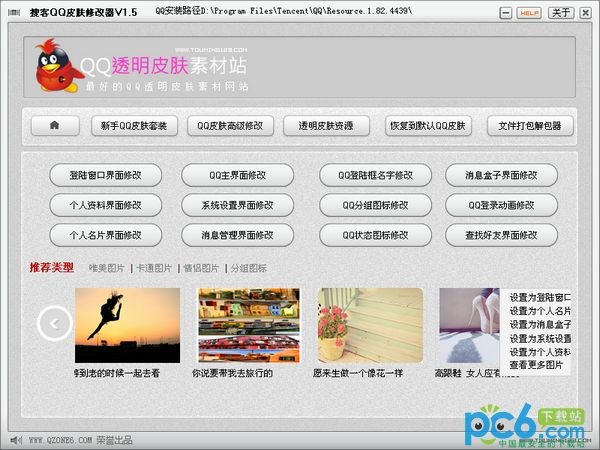This screenshot has width=600, height=450.
Task: Select colorful shop shelves thumbnail
Action: click(249, 325)
